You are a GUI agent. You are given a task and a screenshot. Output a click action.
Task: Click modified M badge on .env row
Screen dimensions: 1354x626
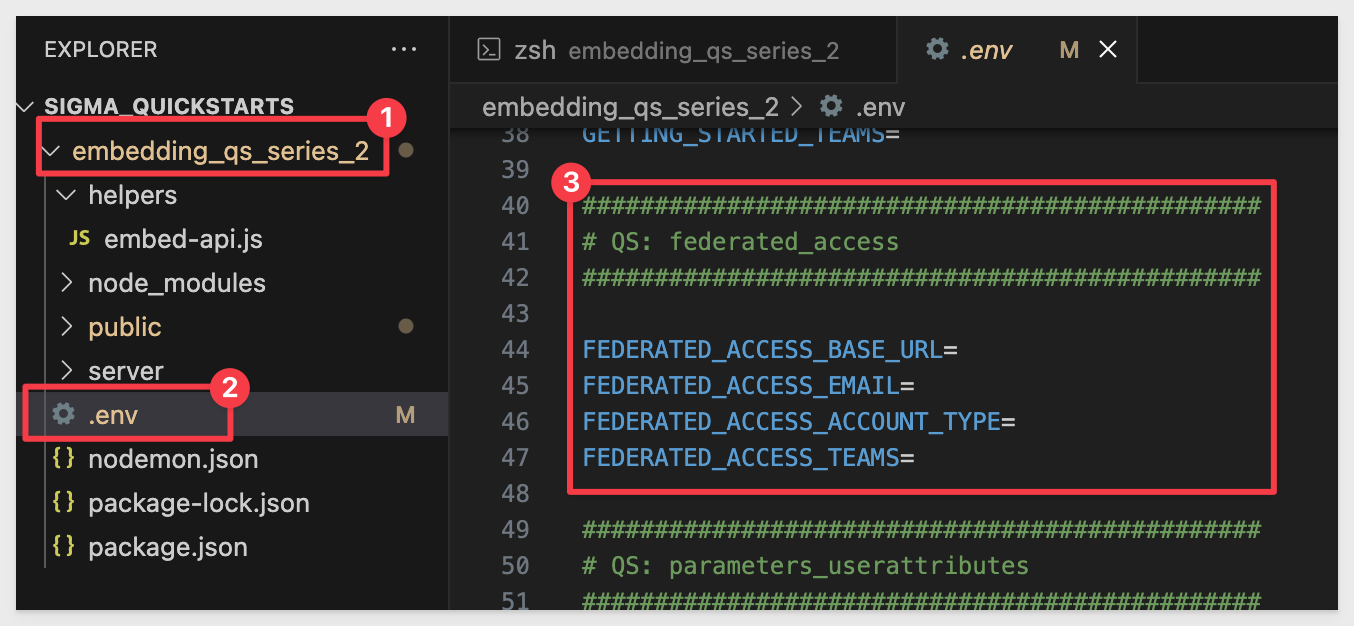[405, 414]
